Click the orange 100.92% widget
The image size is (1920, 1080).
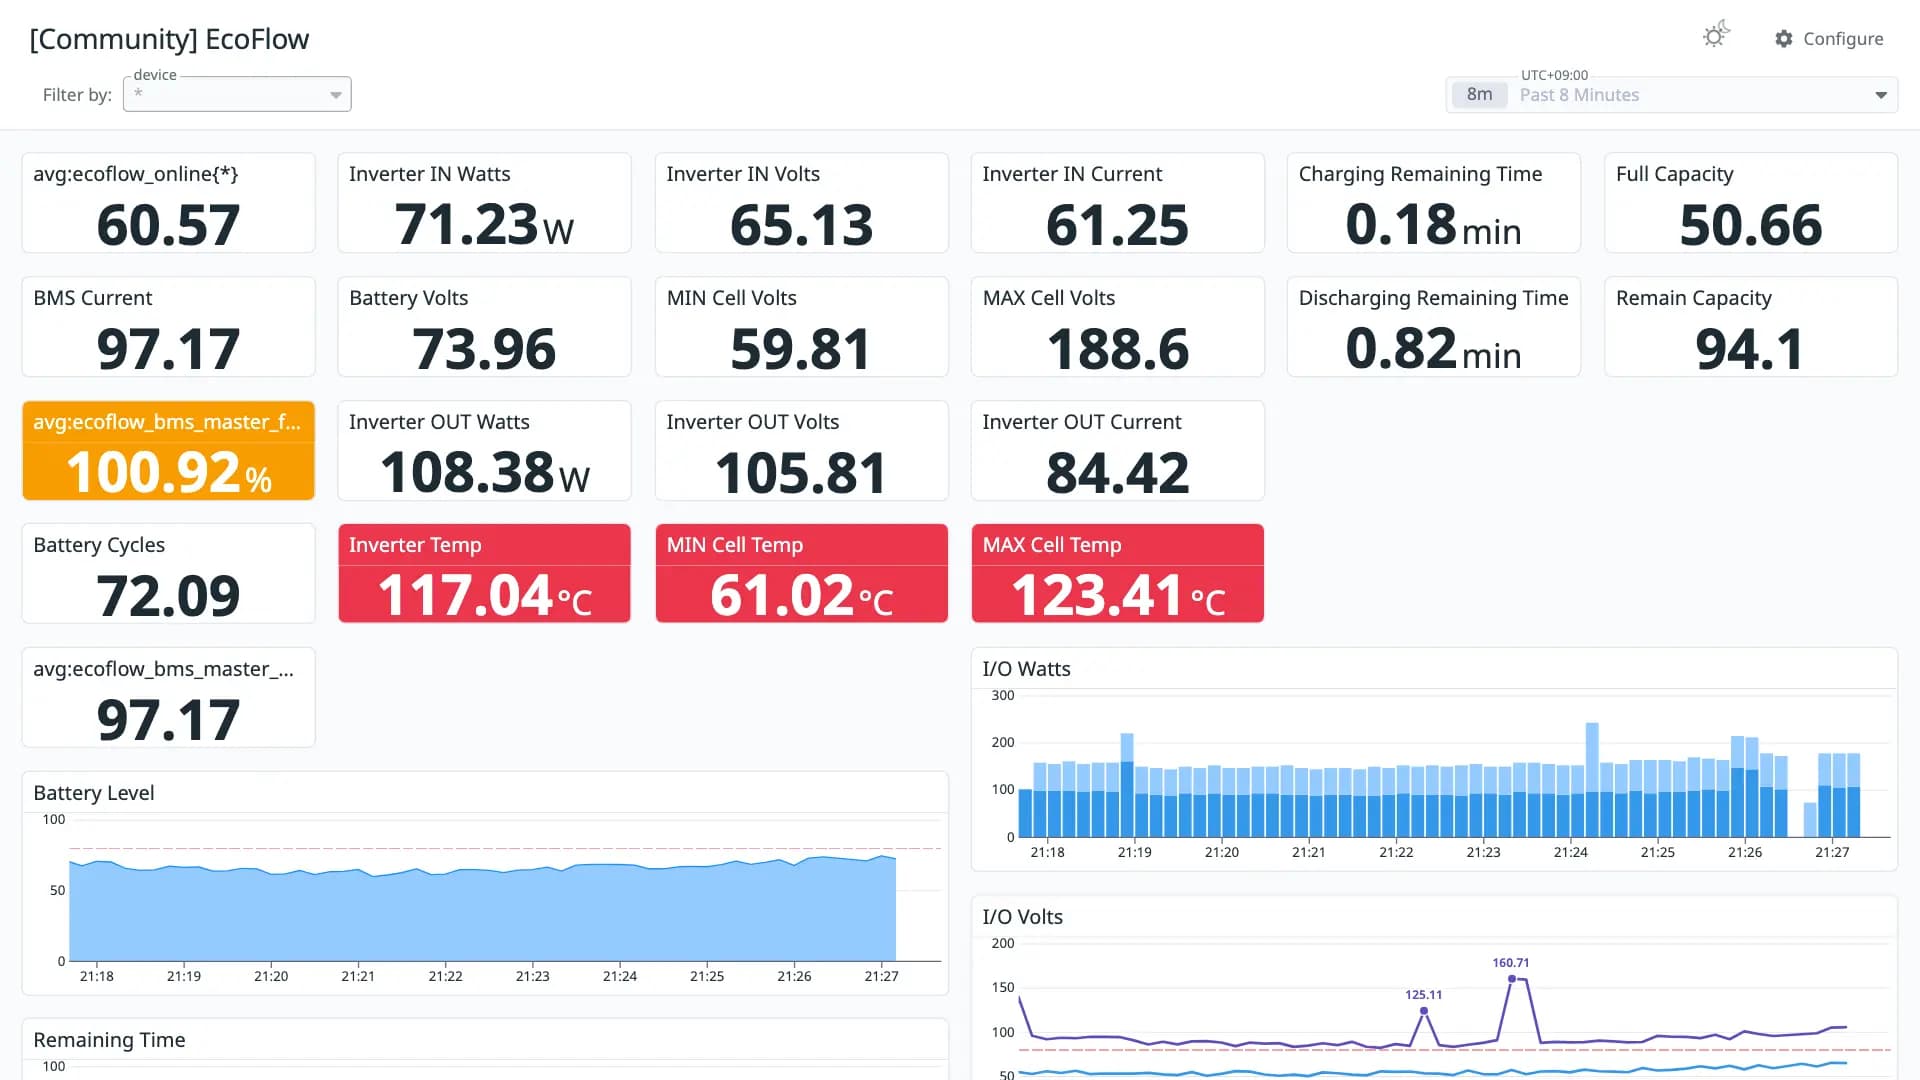(168, 451)
